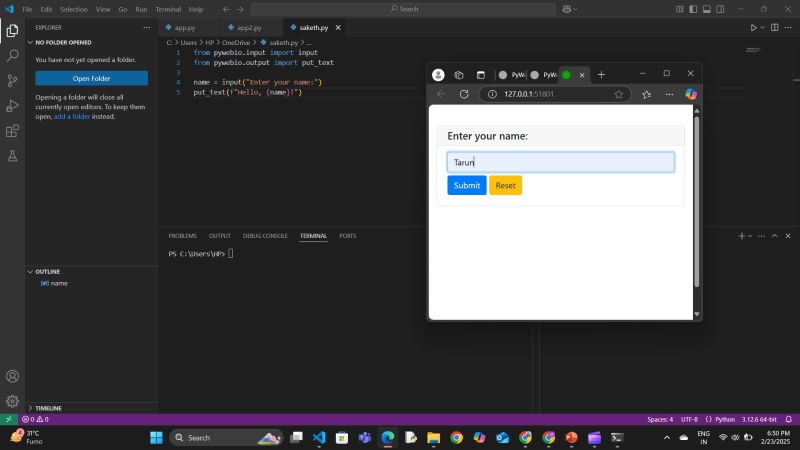Image resolution: width=800 pixels, height=450 pixels.
Task: Open the Explorer view in activity bar
Action: coord(12,31)
